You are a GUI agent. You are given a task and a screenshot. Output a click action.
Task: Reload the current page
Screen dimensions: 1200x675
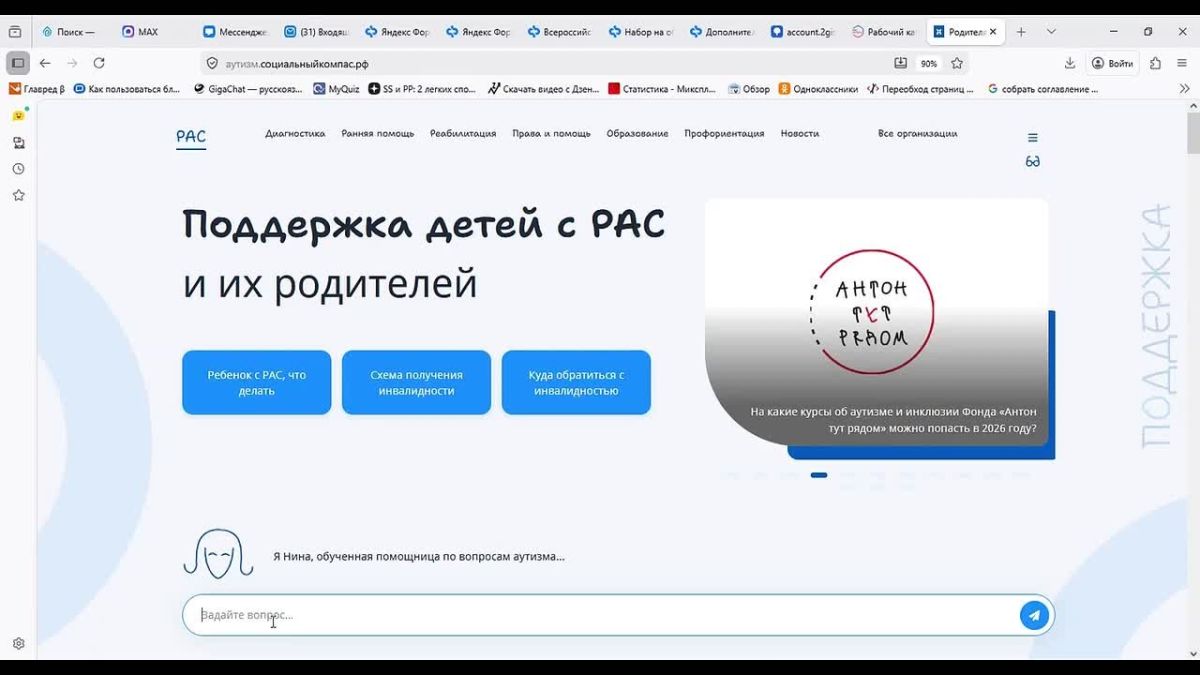click(x=99, y=63)
